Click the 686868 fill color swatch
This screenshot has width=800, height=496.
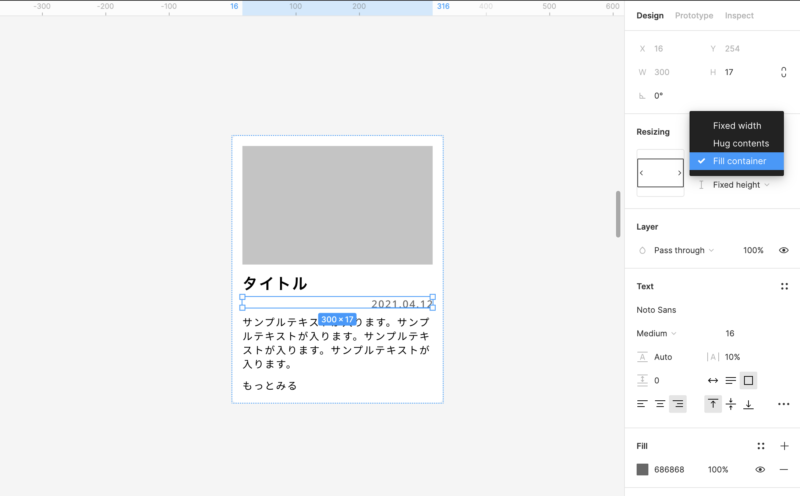click(643, 469)
